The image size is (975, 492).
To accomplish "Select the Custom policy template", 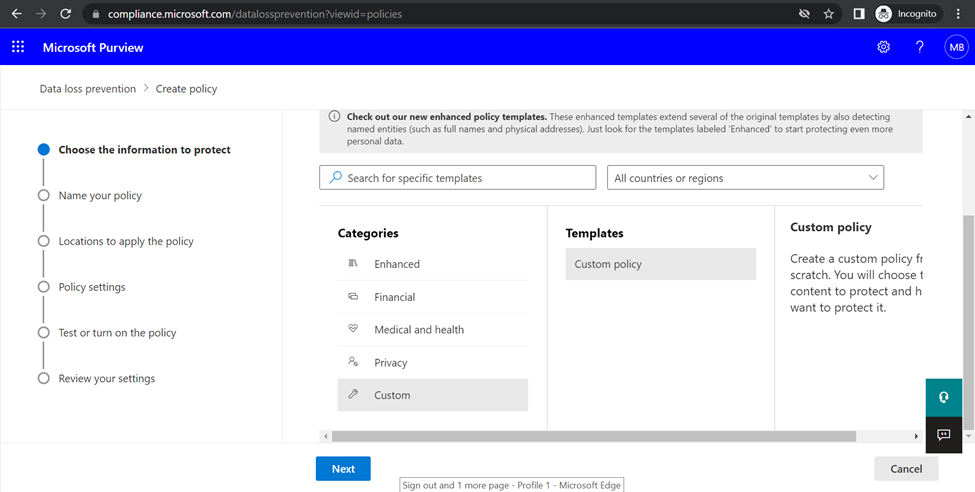I will click(x=660, y=264).
